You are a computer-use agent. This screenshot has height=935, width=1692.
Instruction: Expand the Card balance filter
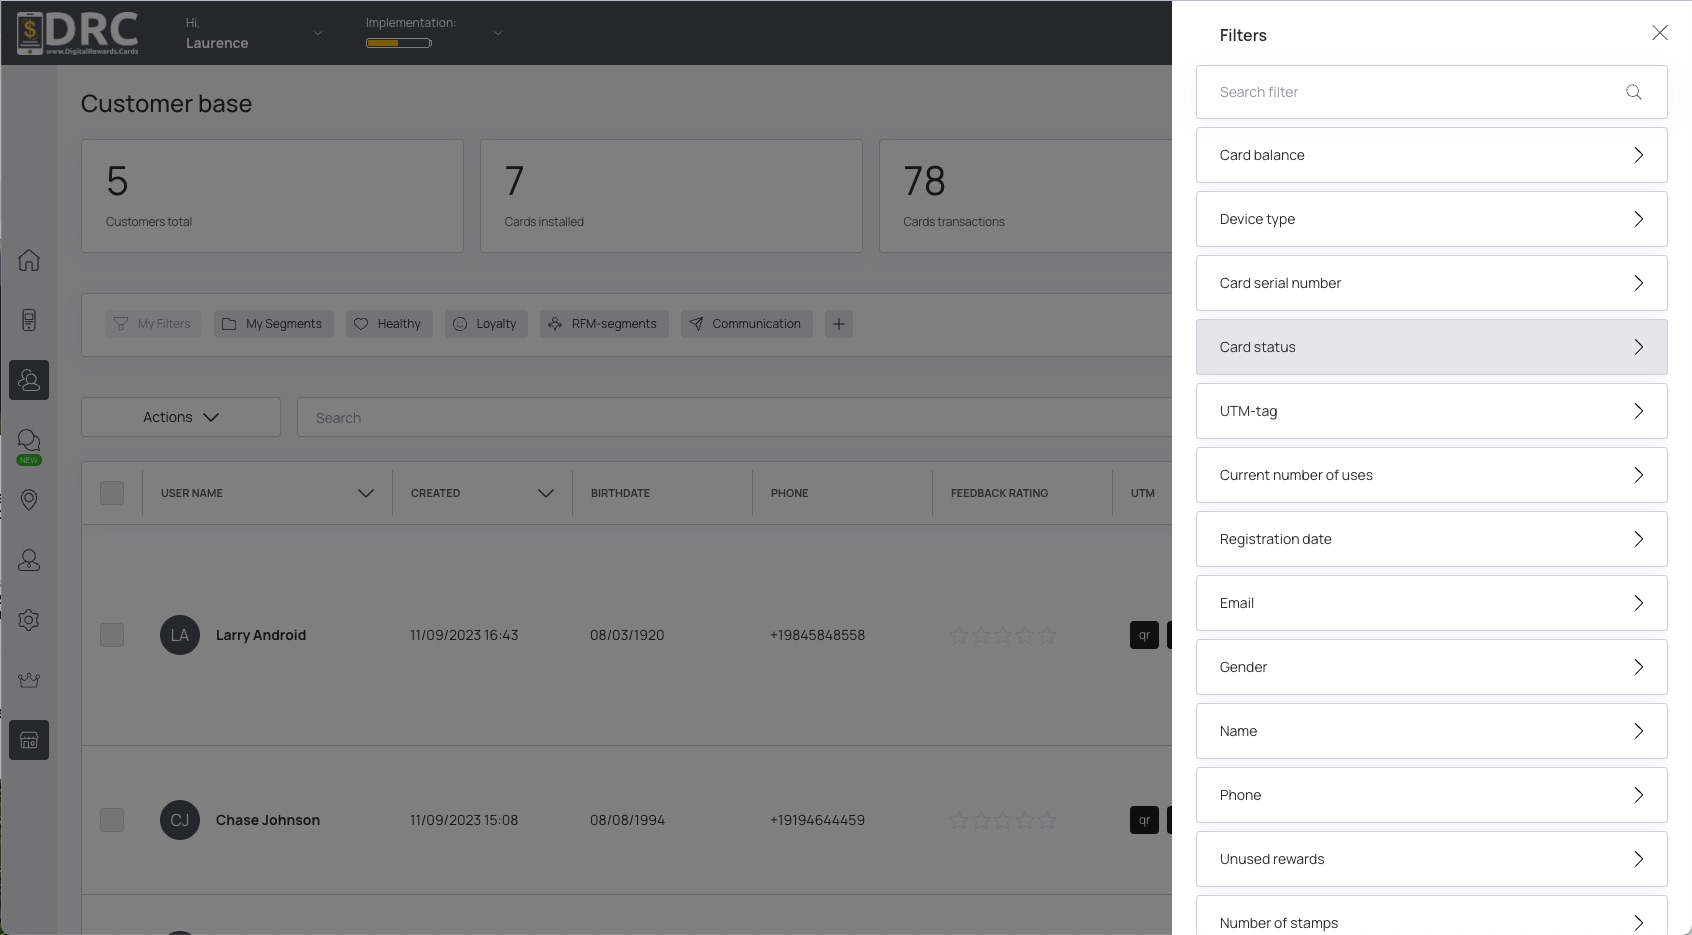[1431, 155]
